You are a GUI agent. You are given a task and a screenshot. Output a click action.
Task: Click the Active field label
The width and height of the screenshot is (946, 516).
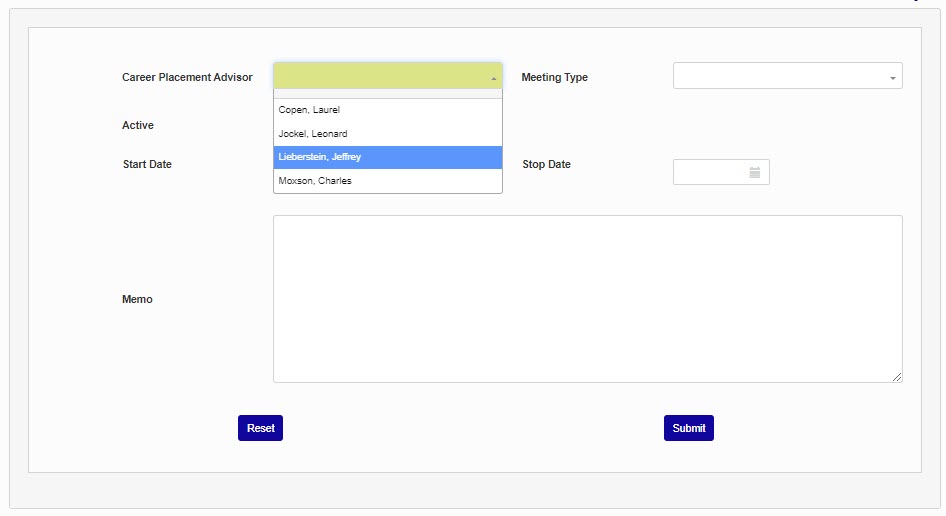138,125
